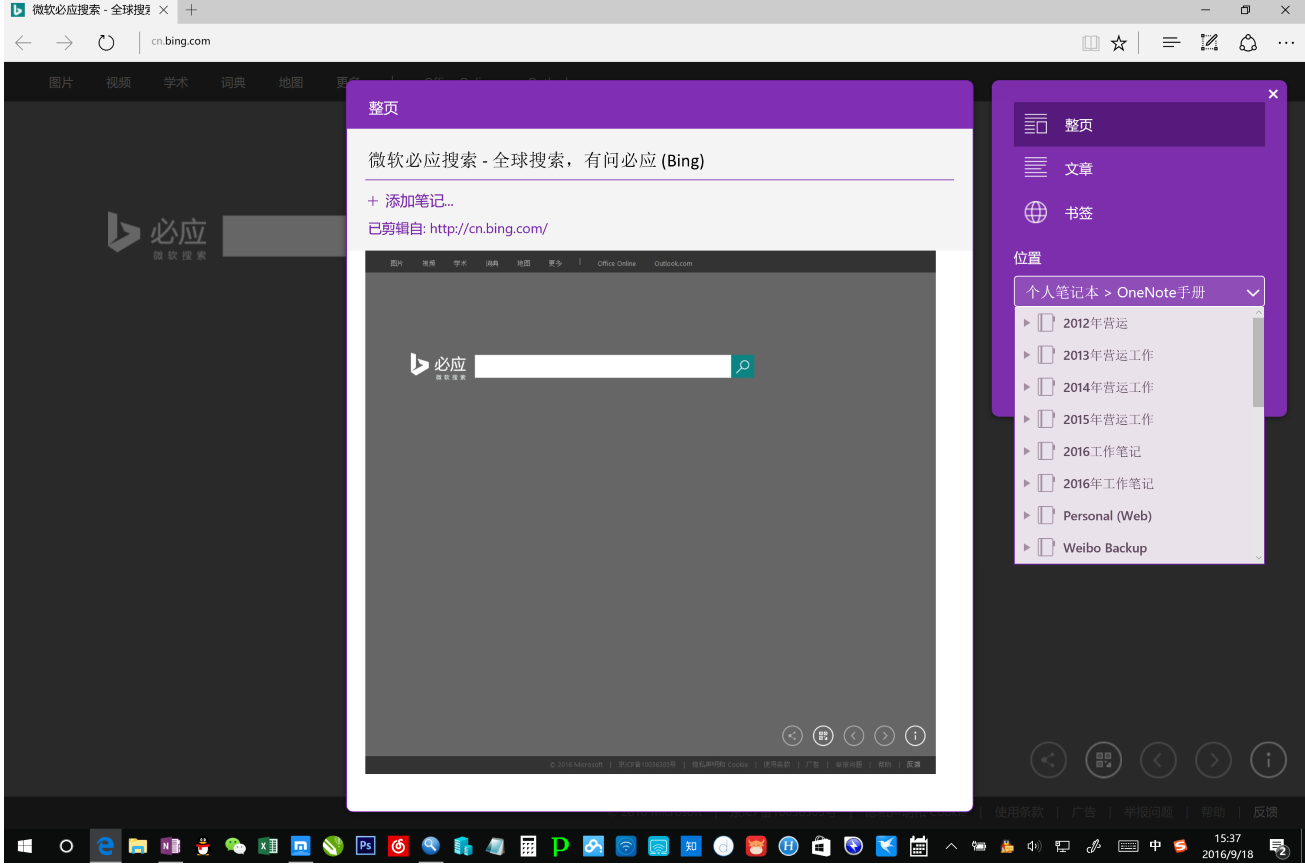1305x864 pixels.
Task: Open Excel from the taskbar
Action: 268,846
